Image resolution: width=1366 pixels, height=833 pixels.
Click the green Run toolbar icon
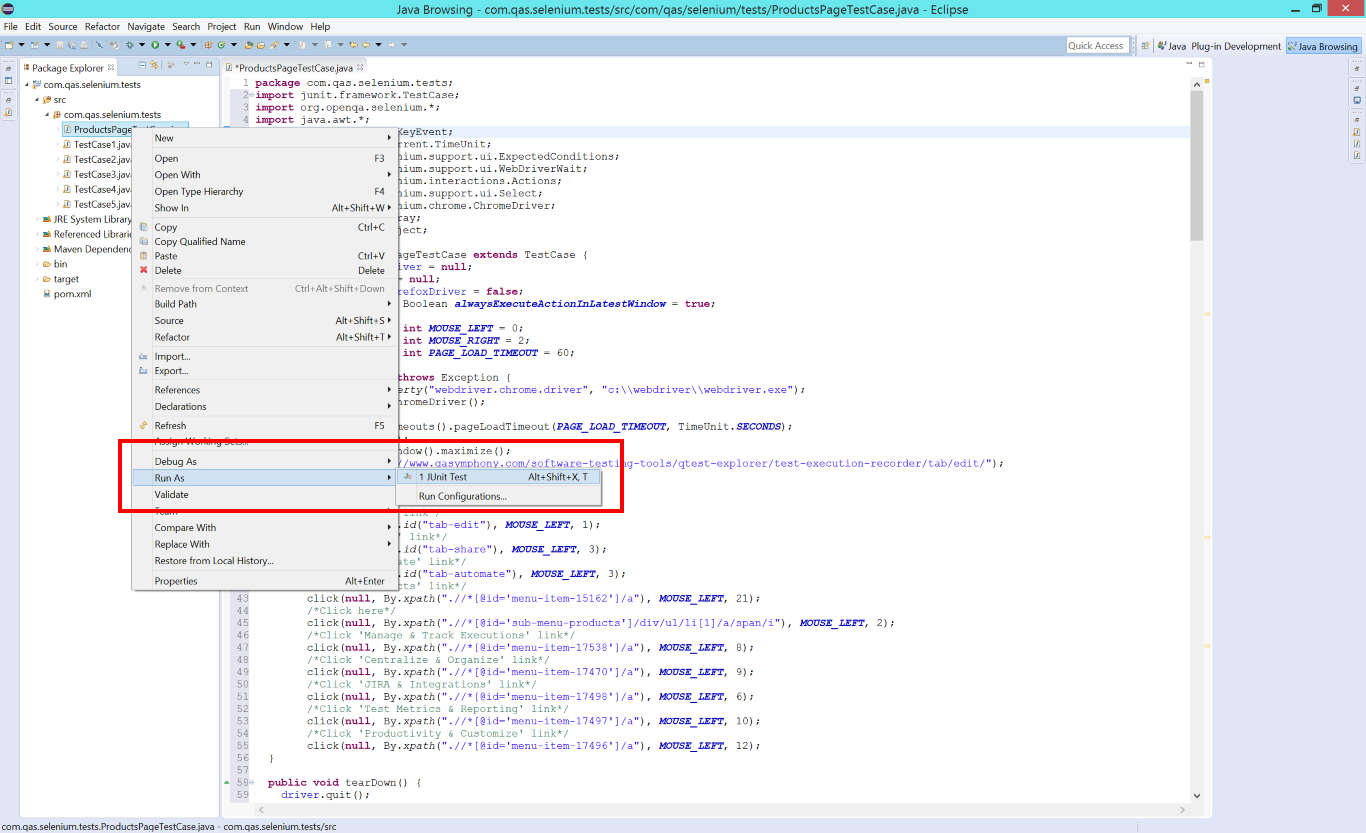[x=155, y=45]
